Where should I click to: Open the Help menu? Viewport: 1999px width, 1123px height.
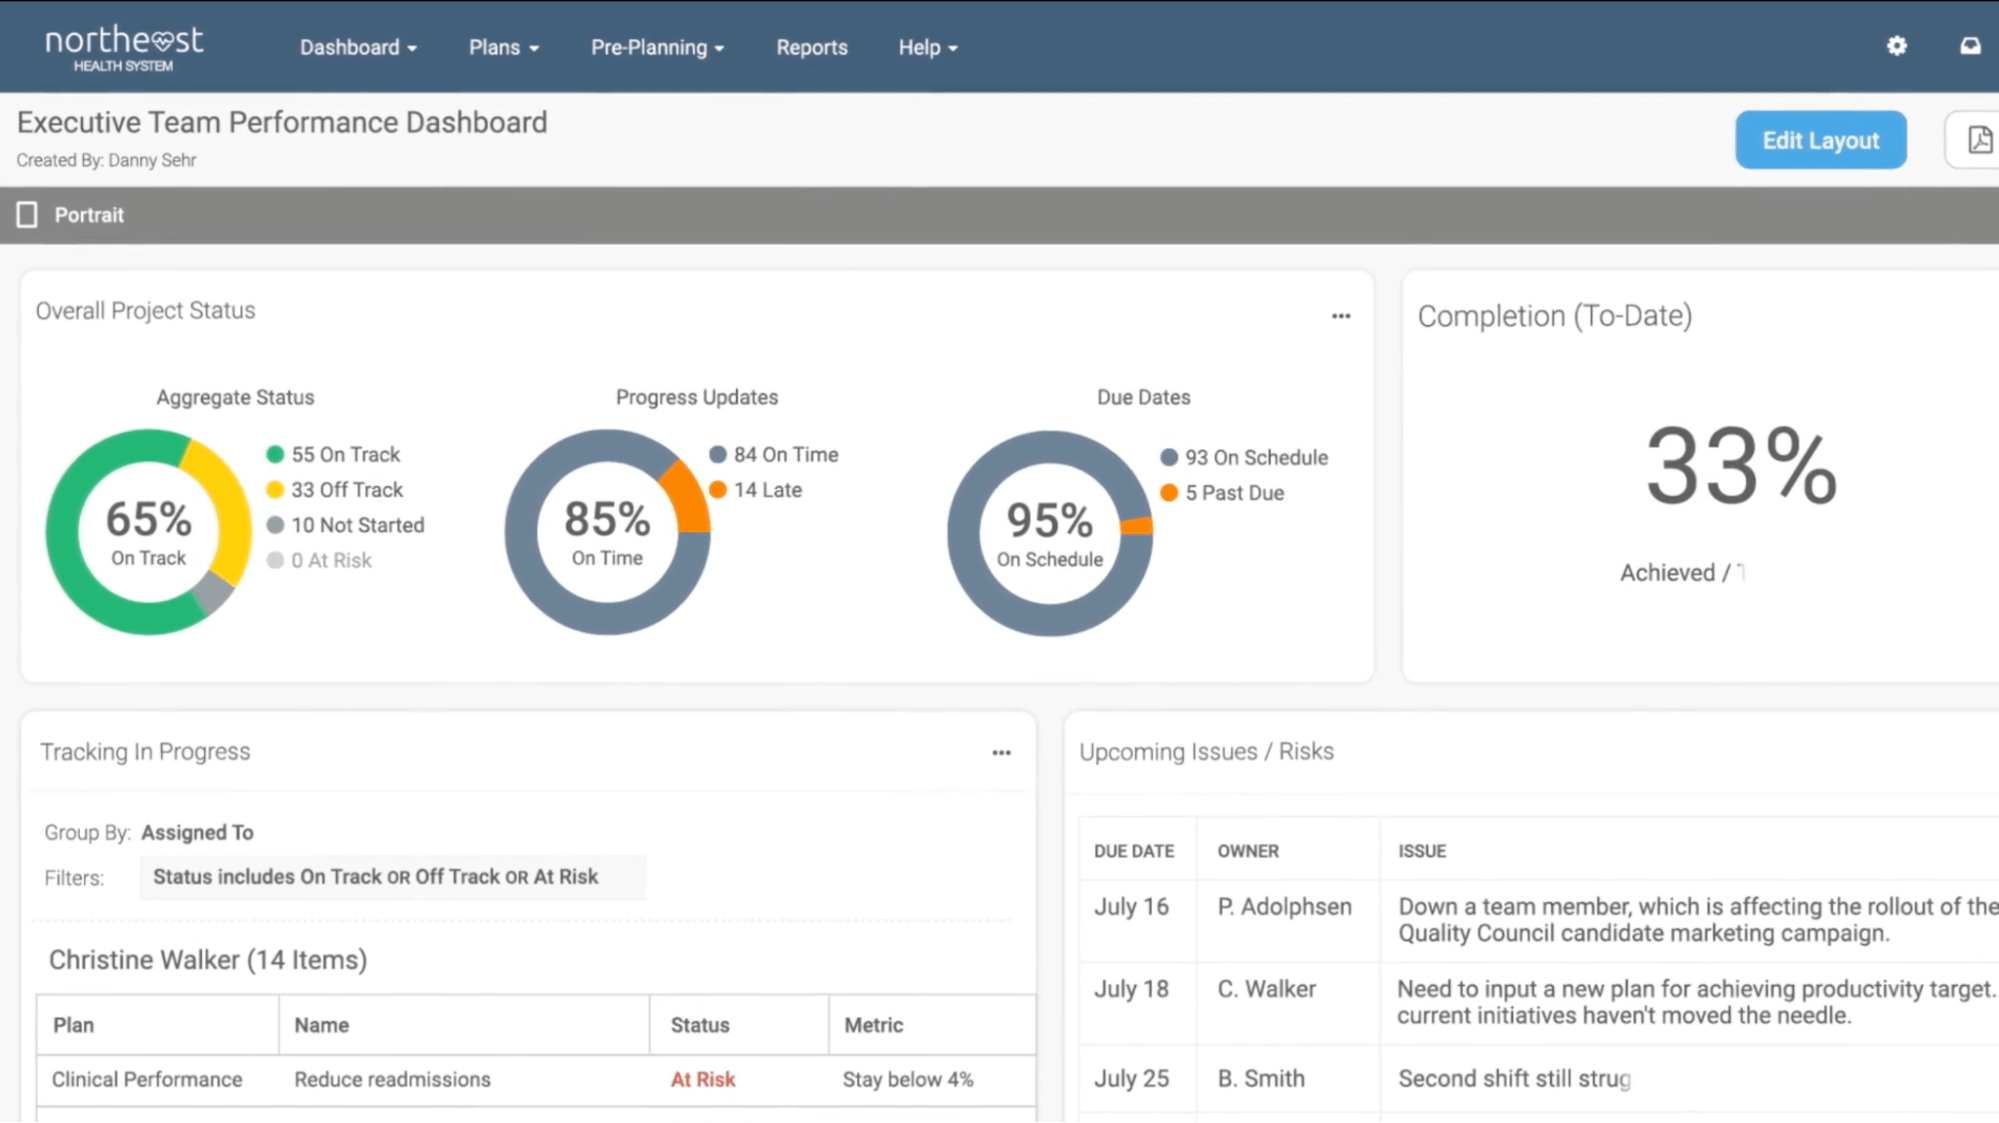pos(926,47)
